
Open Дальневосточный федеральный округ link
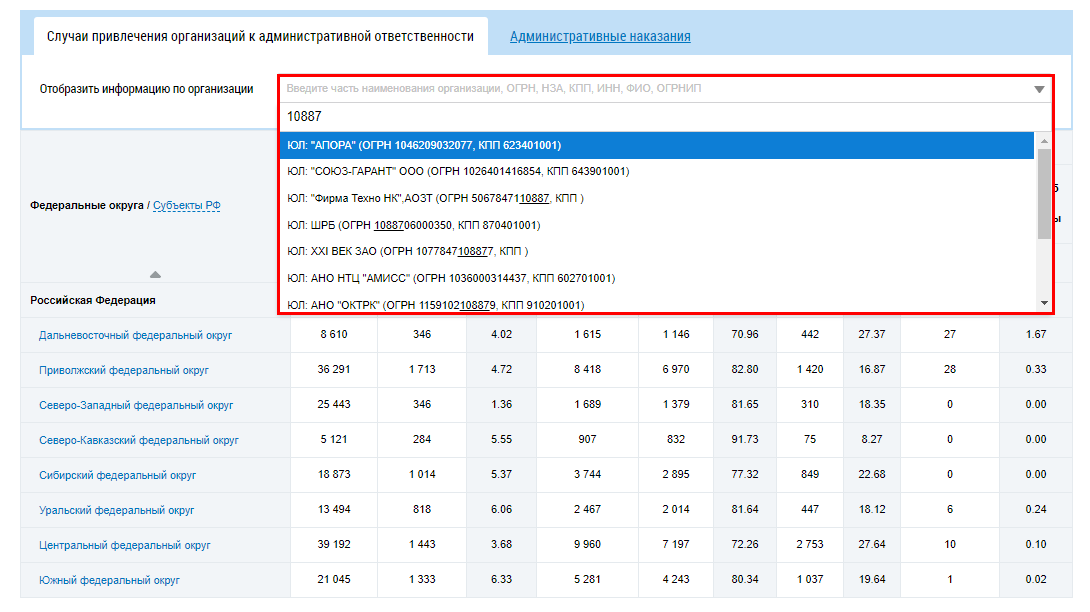point(135,335)
